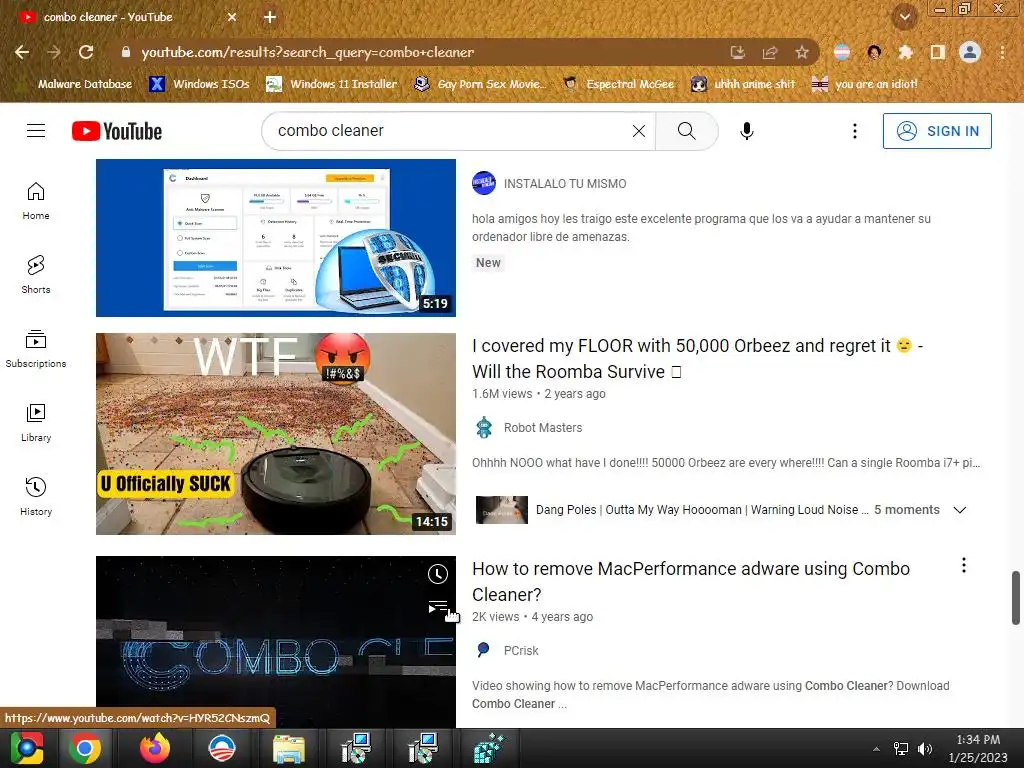Click the YouTube logo
The image size is (1024, 768).
117,131
